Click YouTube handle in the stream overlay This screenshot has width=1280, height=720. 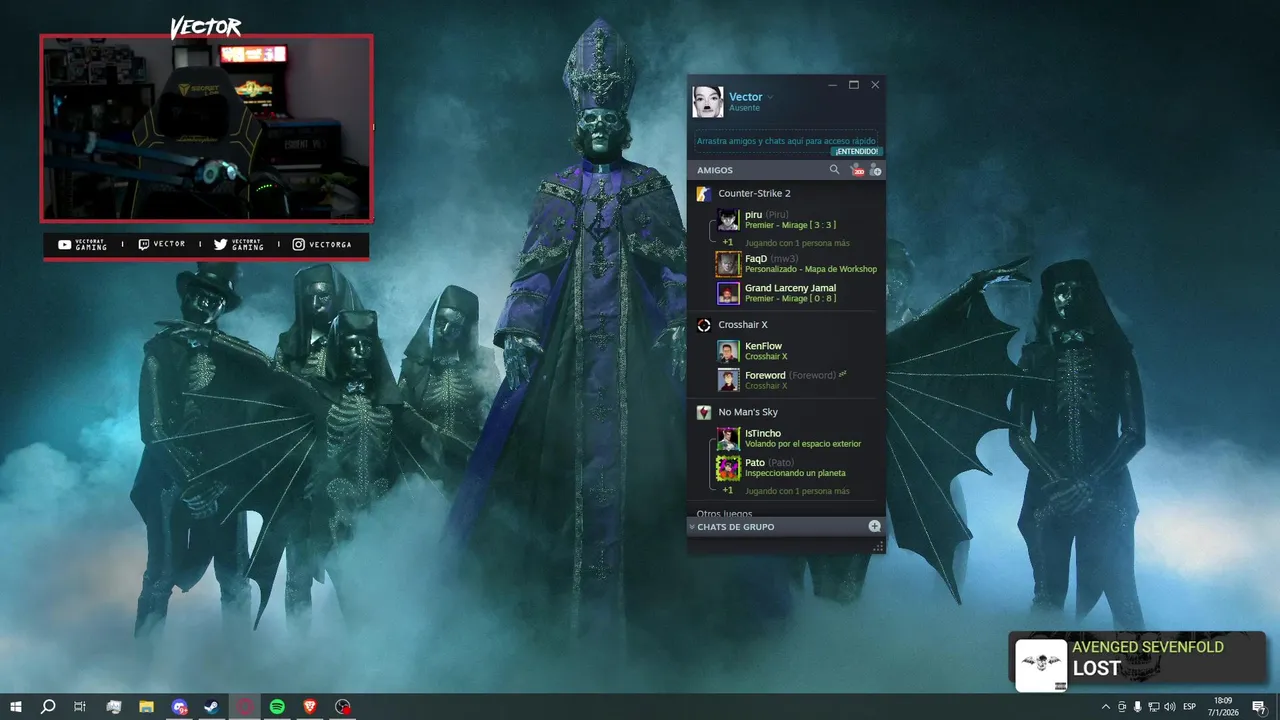click(x=83, y=244)
